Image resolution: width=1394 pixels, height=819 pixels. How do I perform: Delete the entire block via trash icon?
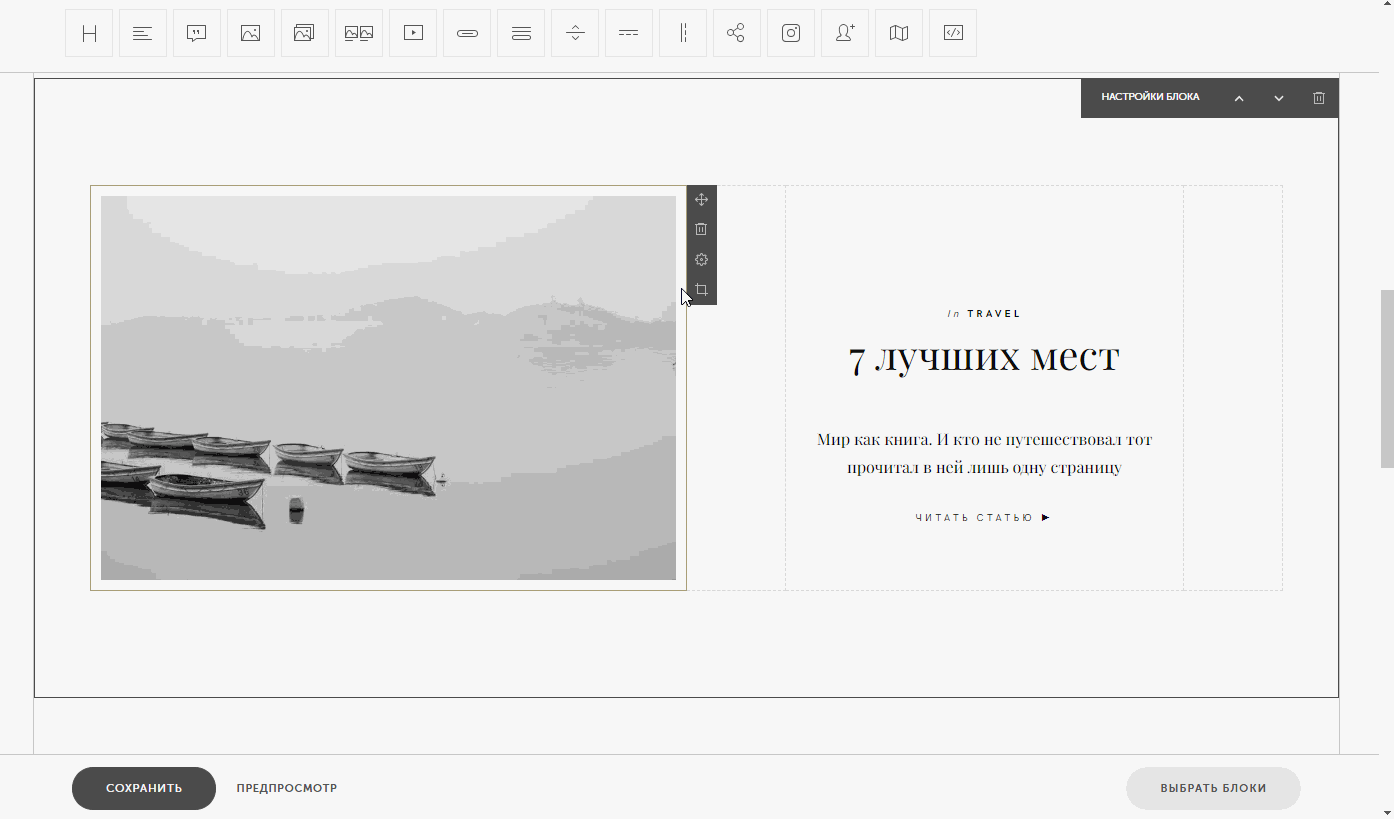point(1319,98)
